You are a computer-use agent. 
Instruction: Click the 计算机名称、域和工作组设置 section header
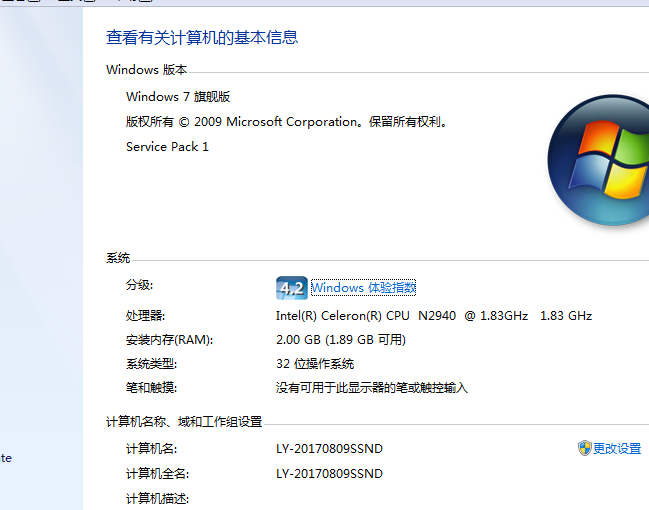[184, 421]
